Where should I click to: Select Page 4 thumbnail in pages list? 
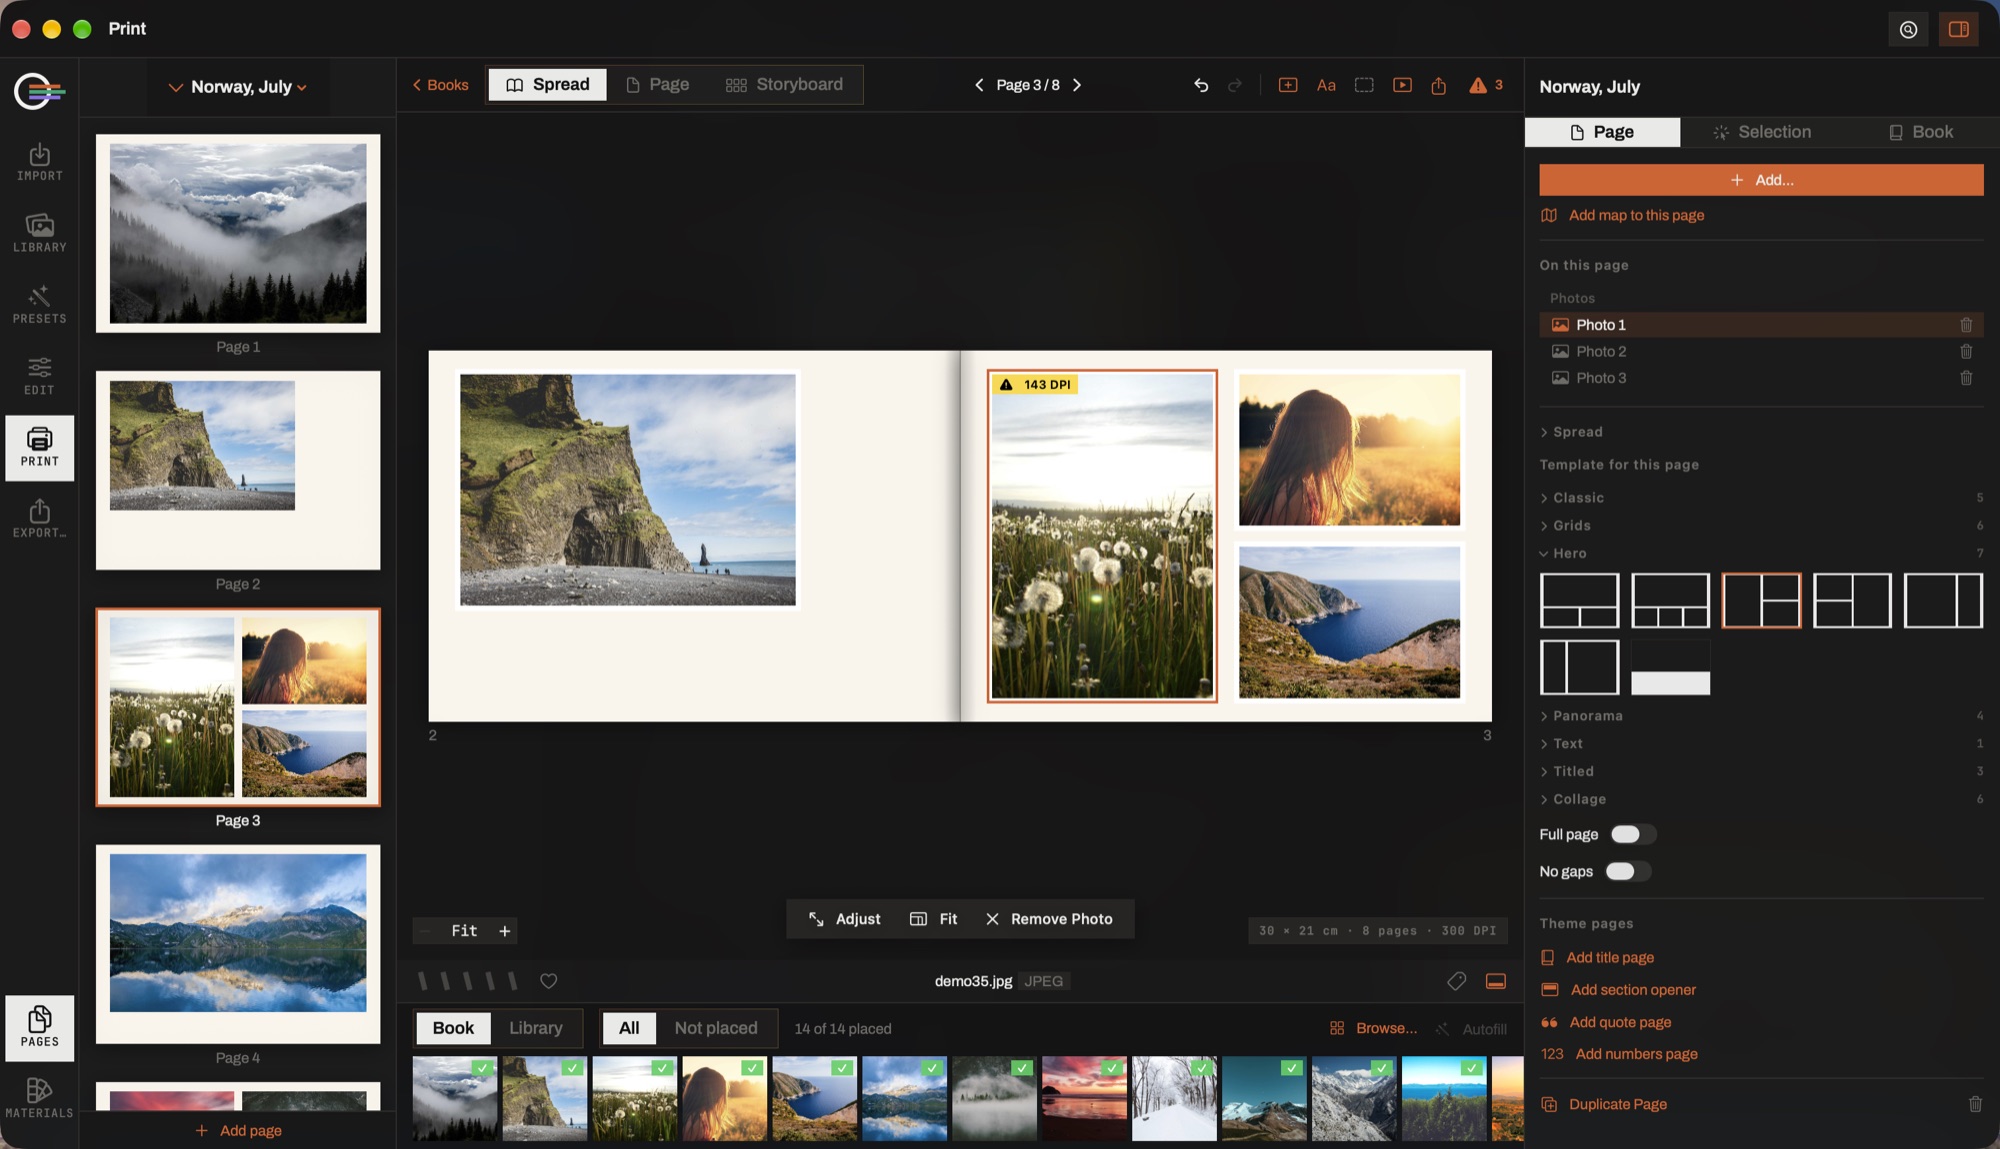click(238, 944)
